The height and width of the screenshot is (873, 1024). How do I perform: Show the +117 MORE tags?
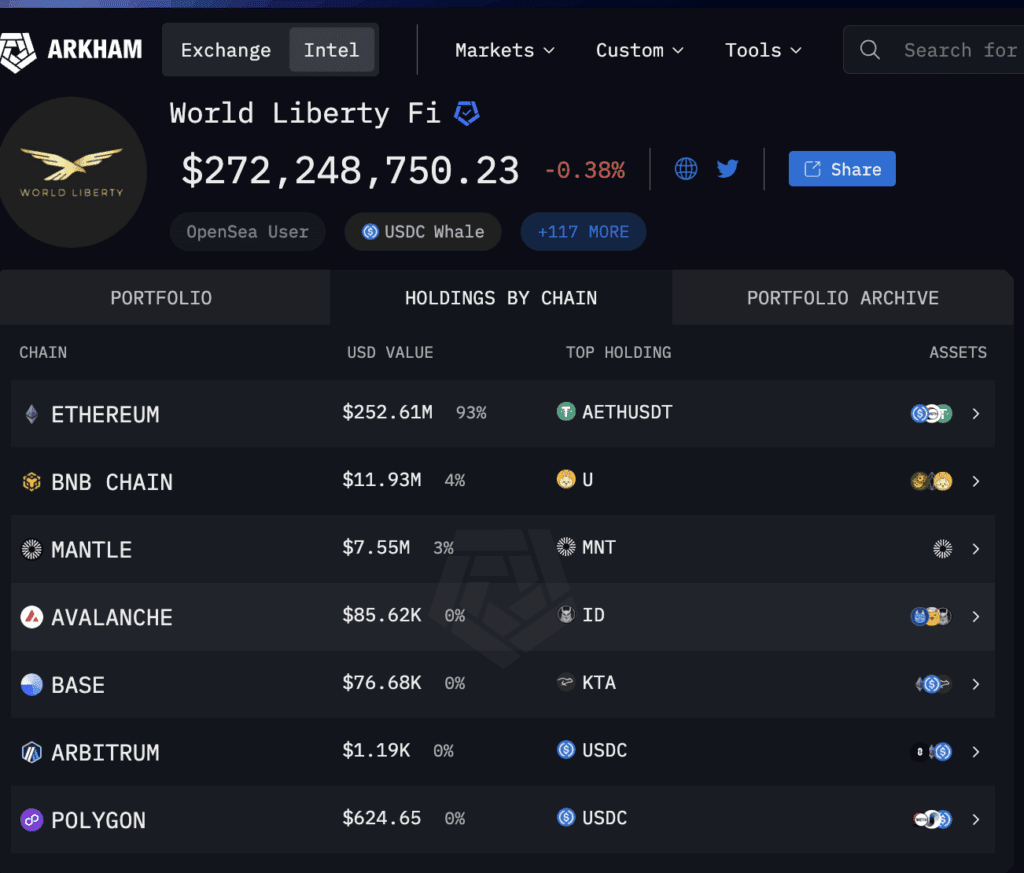point(583,232)
